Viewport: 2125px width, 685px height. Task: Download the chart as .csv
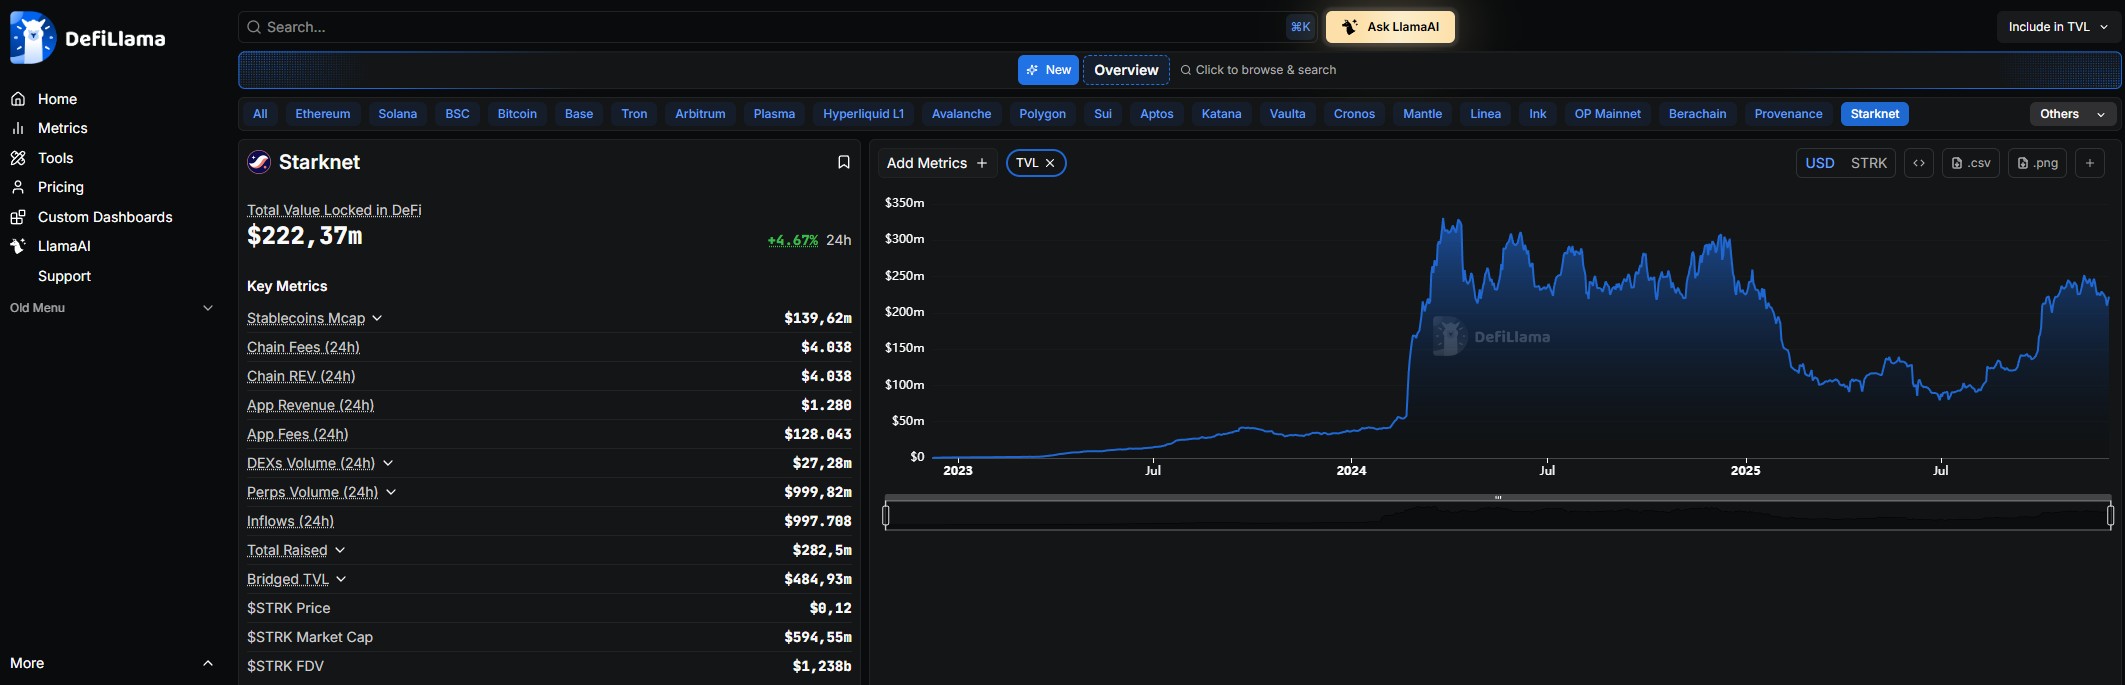tap(1970, 163)
